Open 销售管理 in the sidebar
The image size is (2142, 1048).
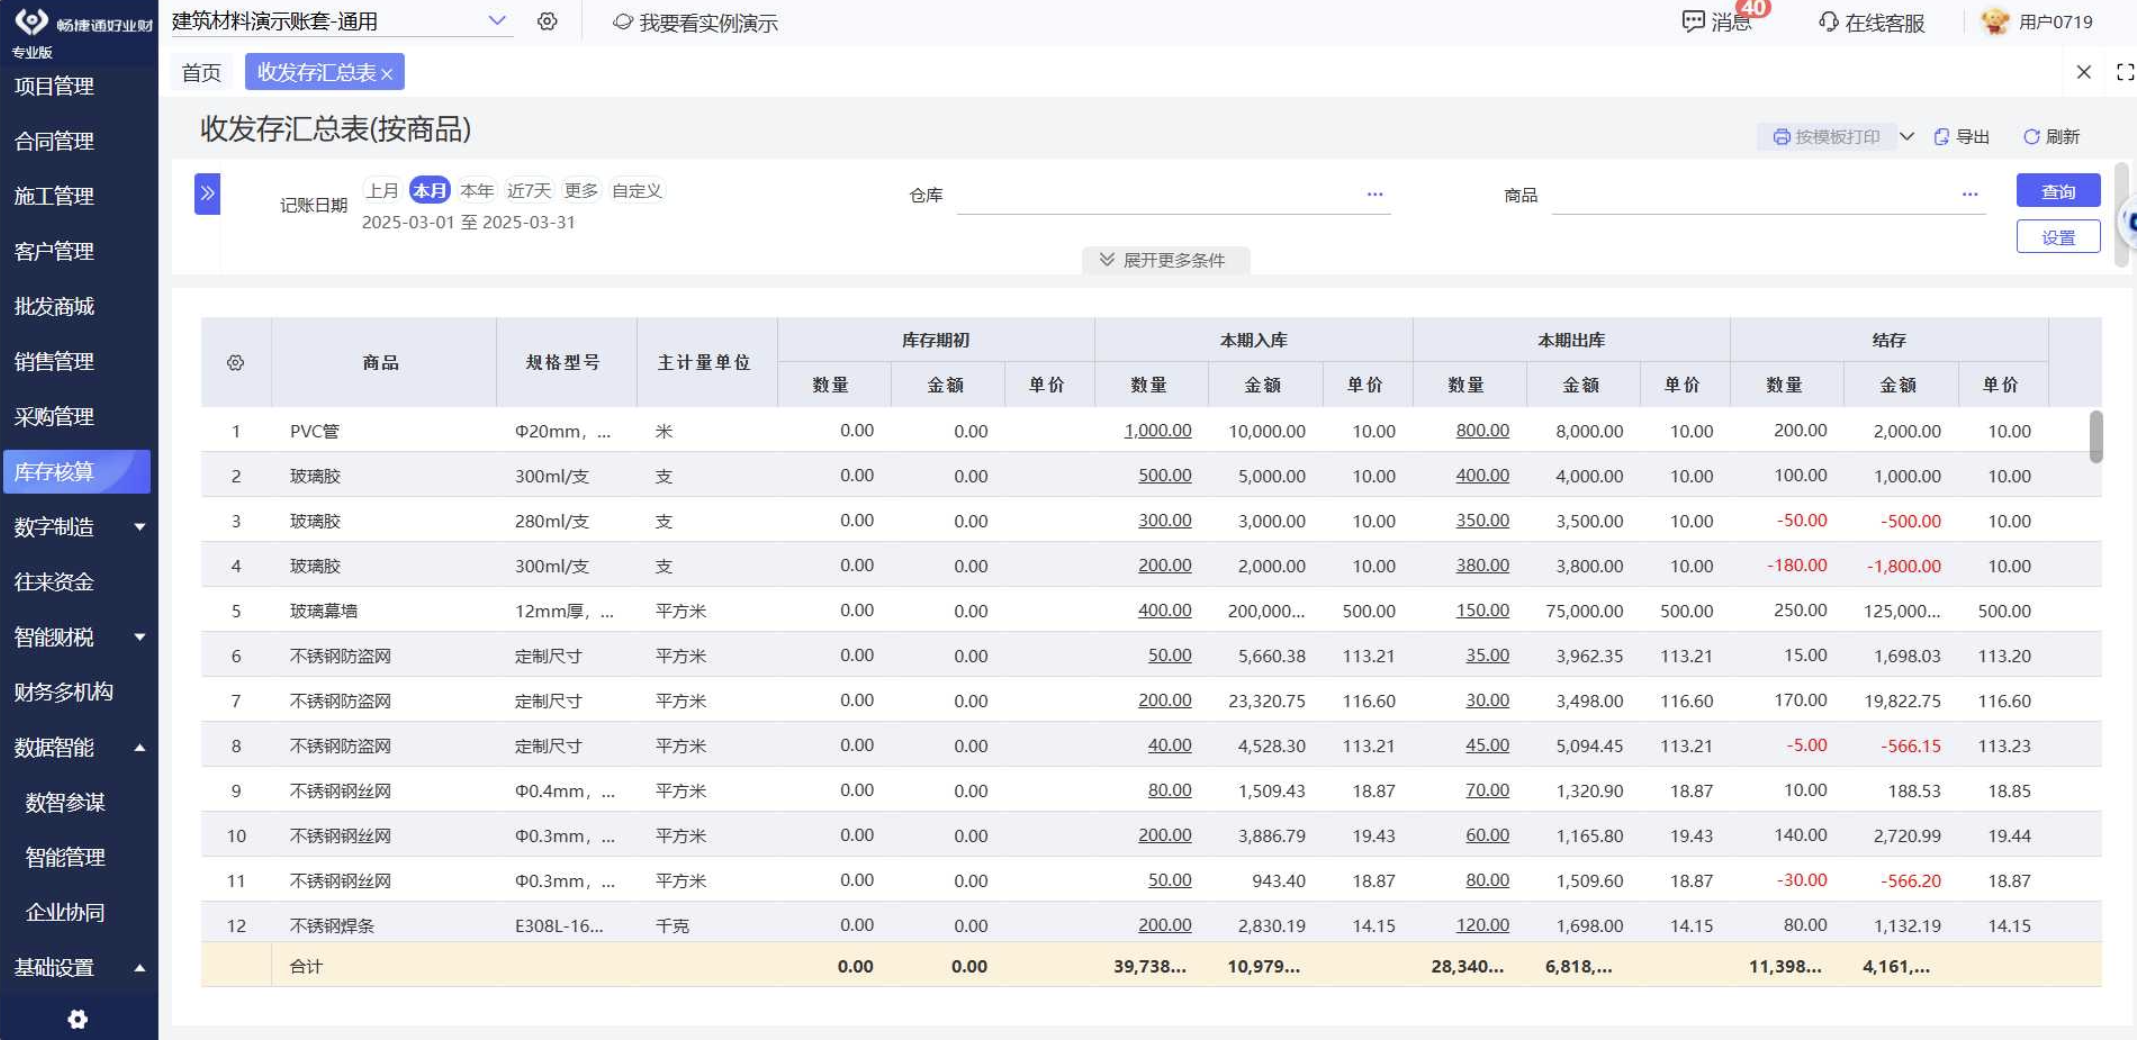54,362
